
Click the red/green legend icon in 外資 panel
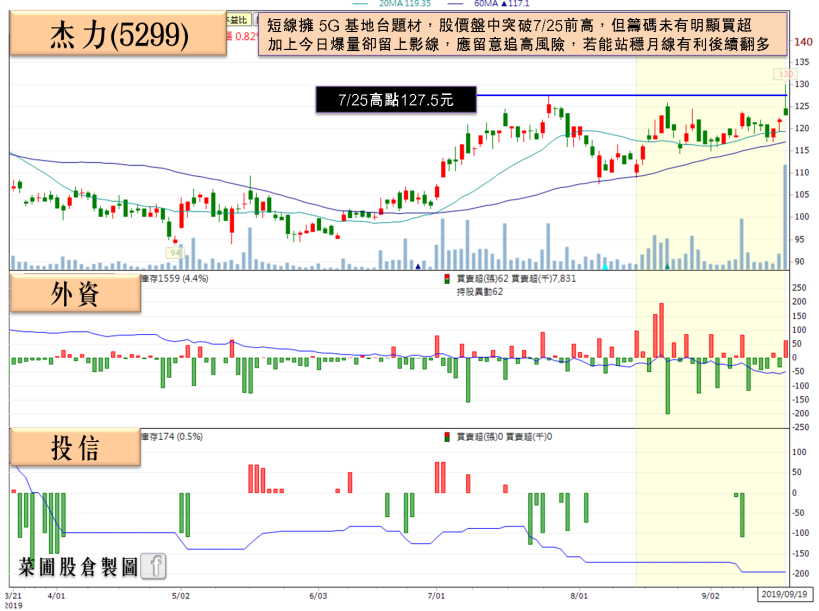coord(447,279)
